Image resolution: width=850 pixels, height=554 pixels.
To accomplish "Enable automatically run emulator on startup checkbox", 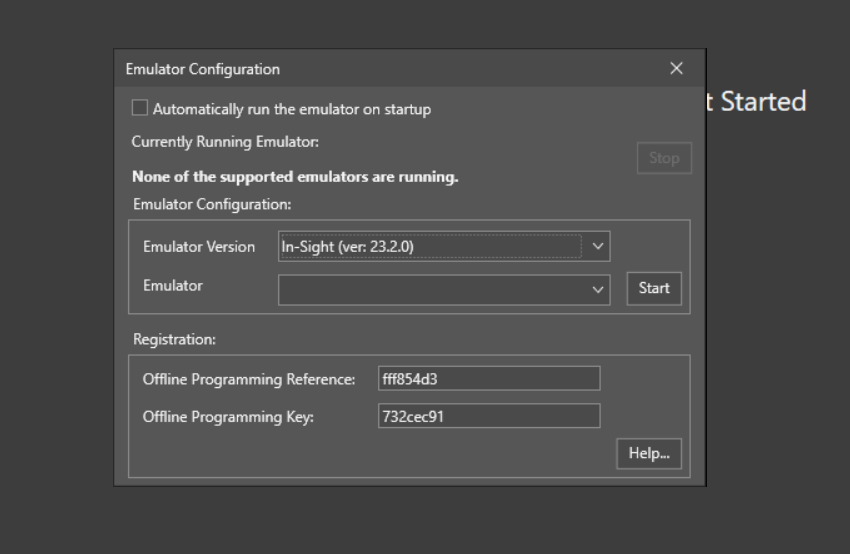I will 140,108.
